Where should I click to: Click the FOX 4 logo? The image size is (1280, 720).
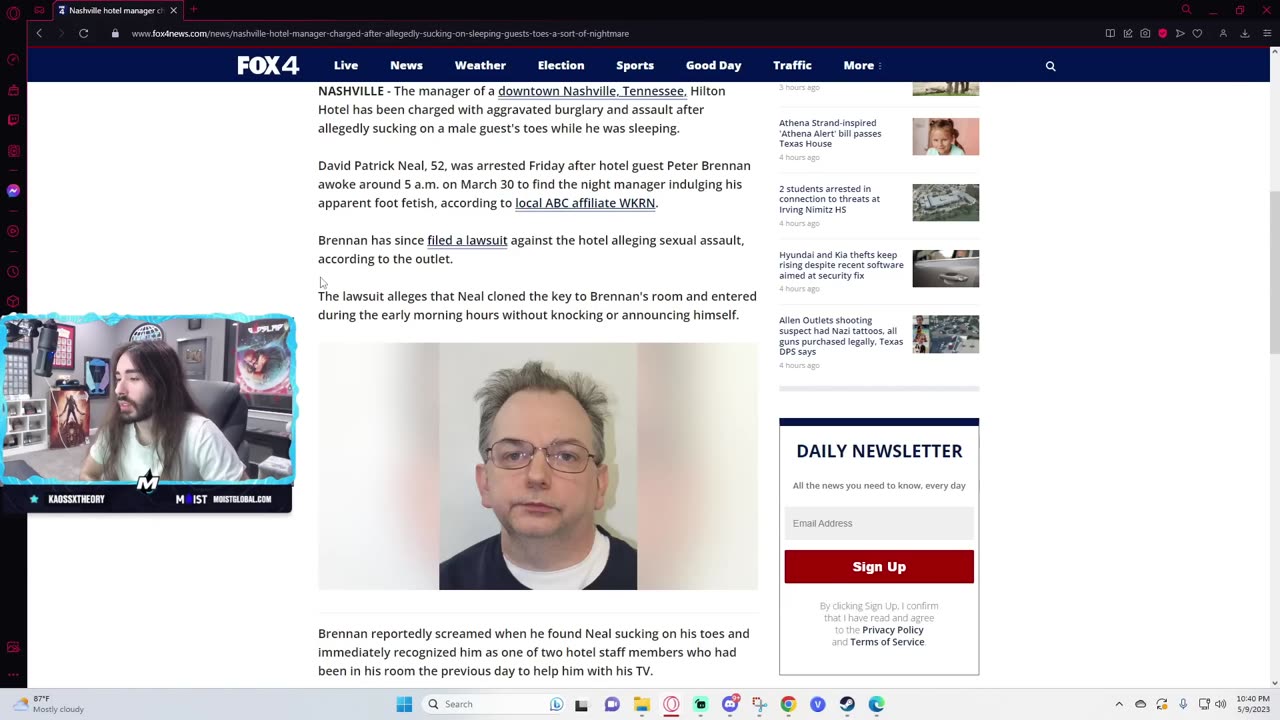[268, 65]
